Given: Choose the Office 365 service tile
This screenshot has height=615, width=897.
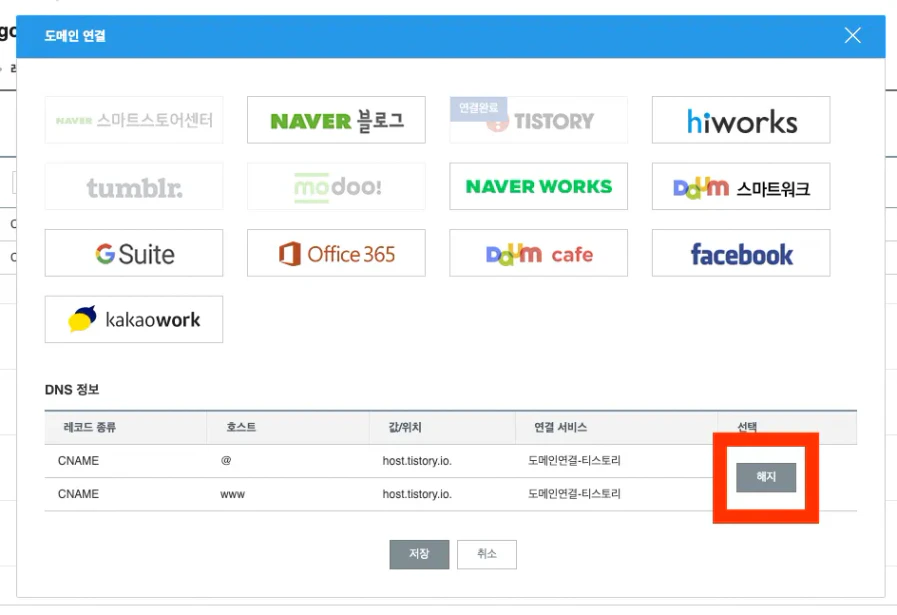Looking at the screenshot, I should 336,253.
